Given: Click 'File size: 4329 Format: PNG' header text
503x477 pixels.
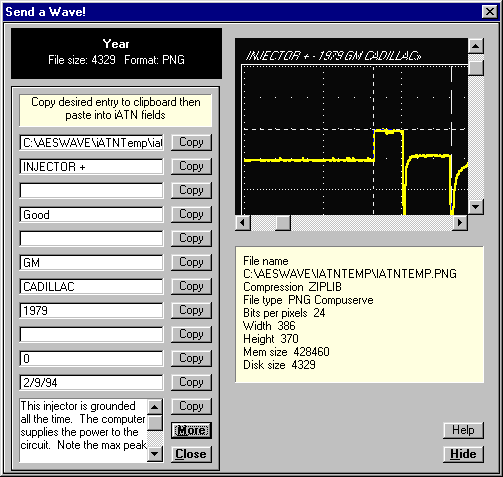Looking at the screenshot, I should tap(116, 60).
